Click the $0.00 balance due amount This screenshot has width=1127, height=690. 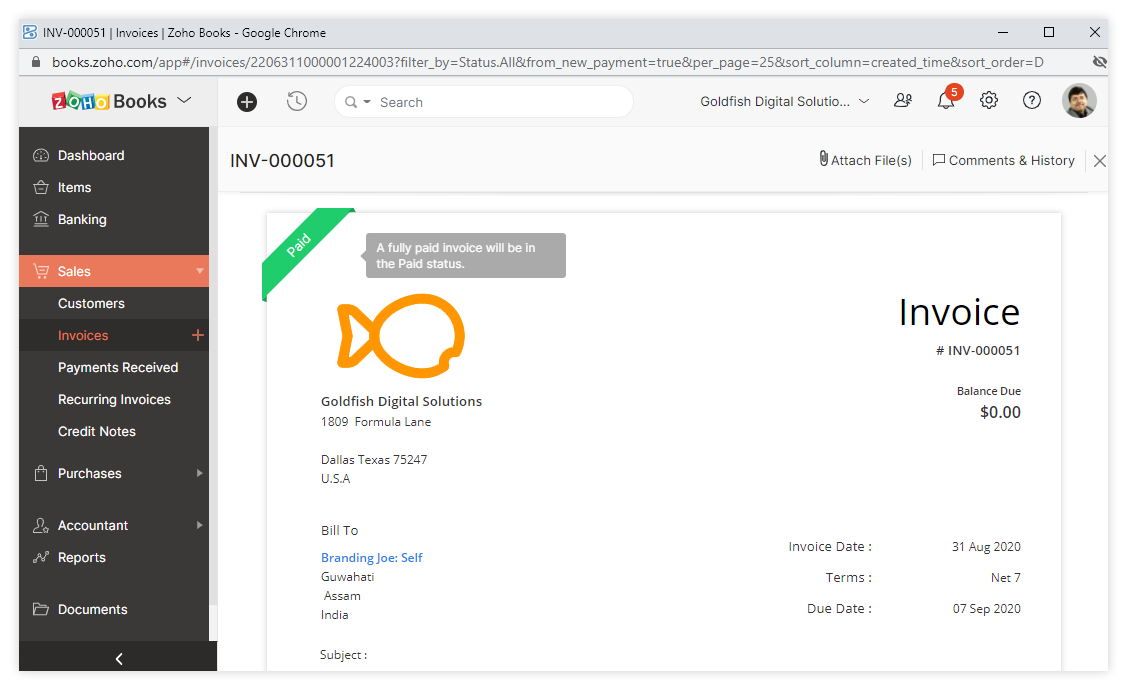[1000, 412]
